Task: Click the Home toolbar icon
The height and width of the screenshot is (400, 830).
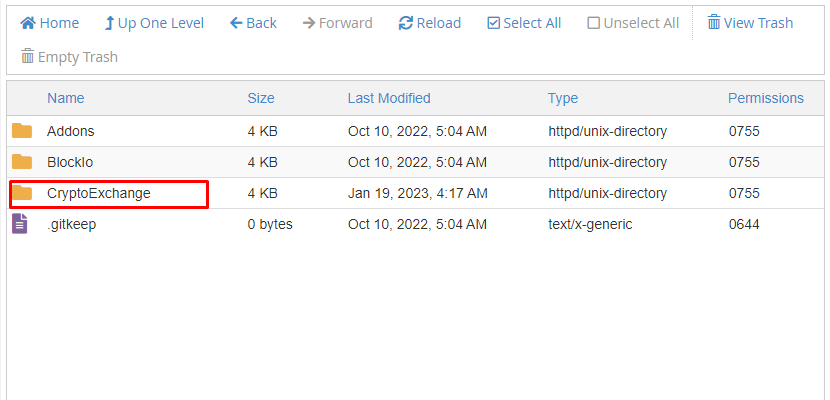Action: pyautogui.click(x=28, y=23)
